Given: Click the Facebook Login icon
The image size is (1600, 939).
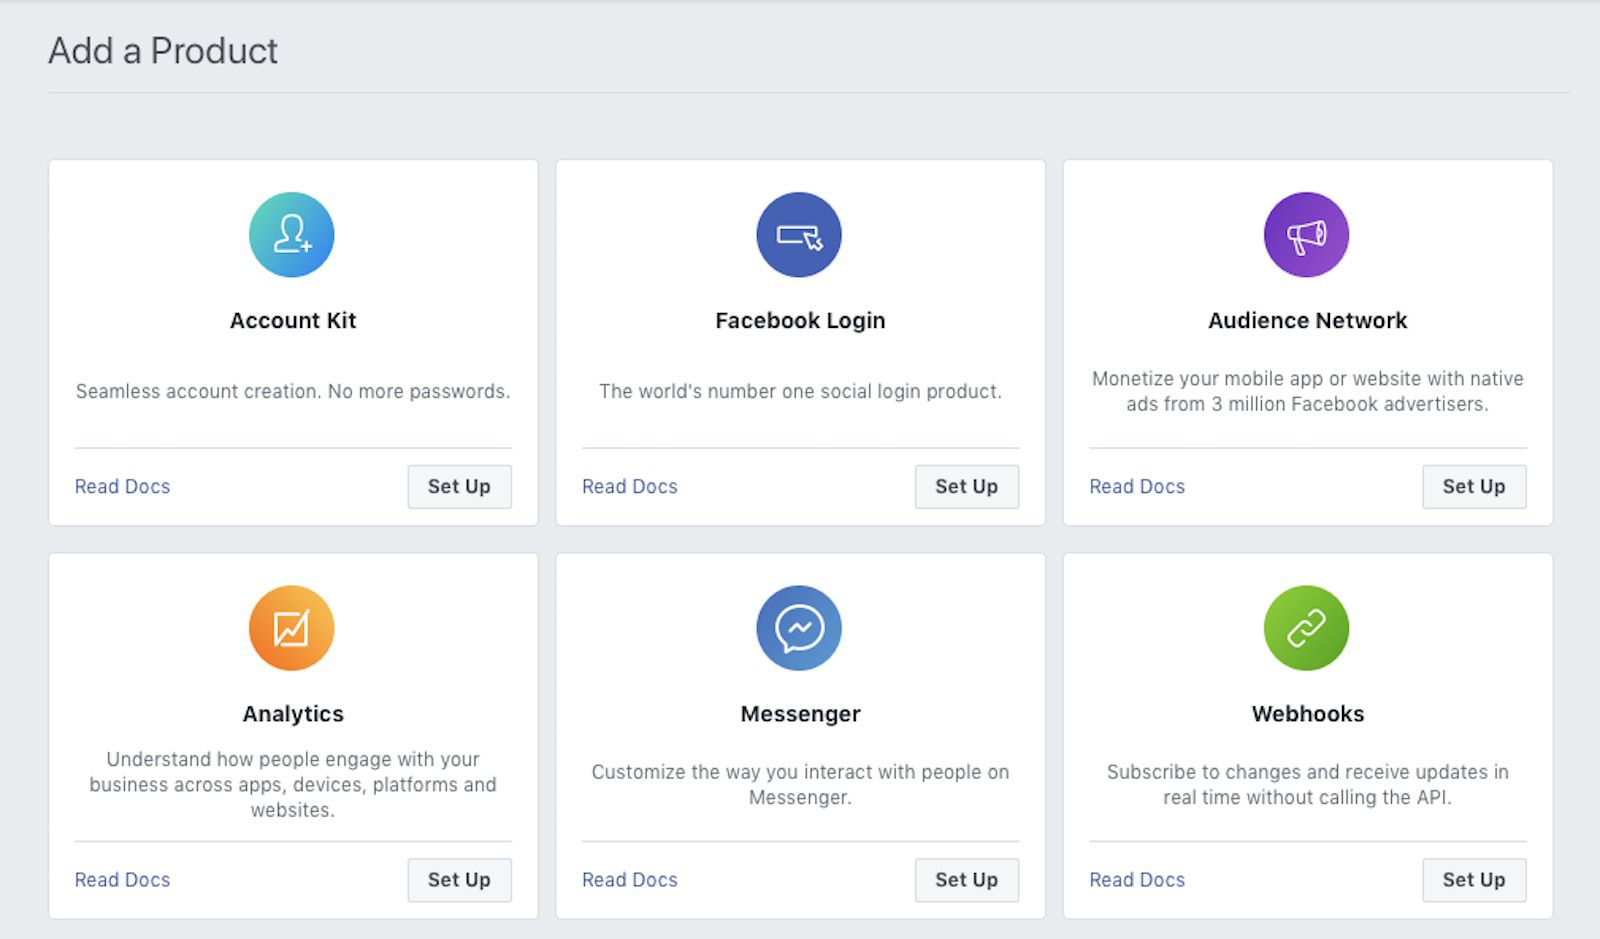Looking at the screenshot, I should [x=799, y=235].
